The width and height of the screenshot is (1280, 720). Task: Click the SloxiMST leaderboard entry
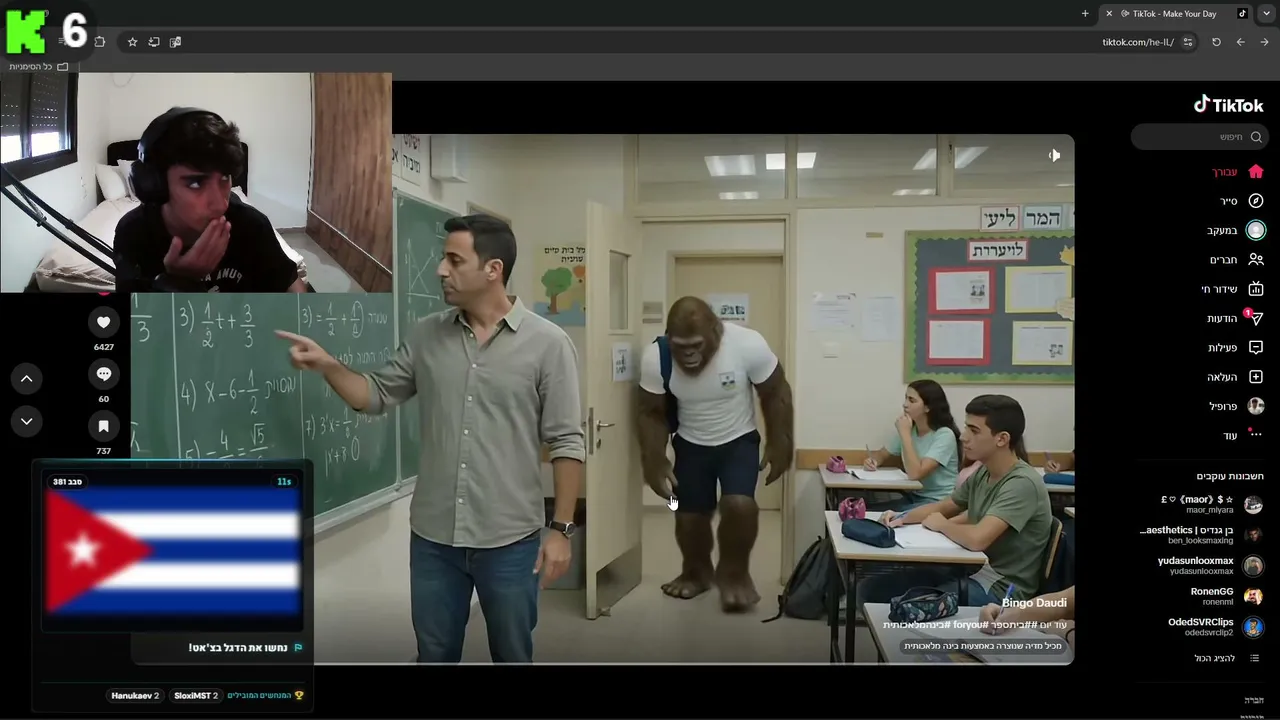tap(195, 695)
